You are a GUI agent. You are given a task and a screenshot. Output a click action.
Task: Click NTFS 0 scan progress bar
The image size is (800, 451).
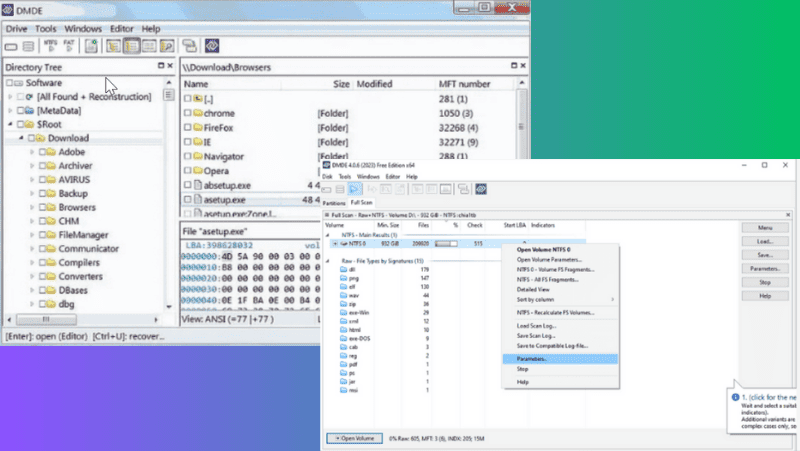point(446,244)
